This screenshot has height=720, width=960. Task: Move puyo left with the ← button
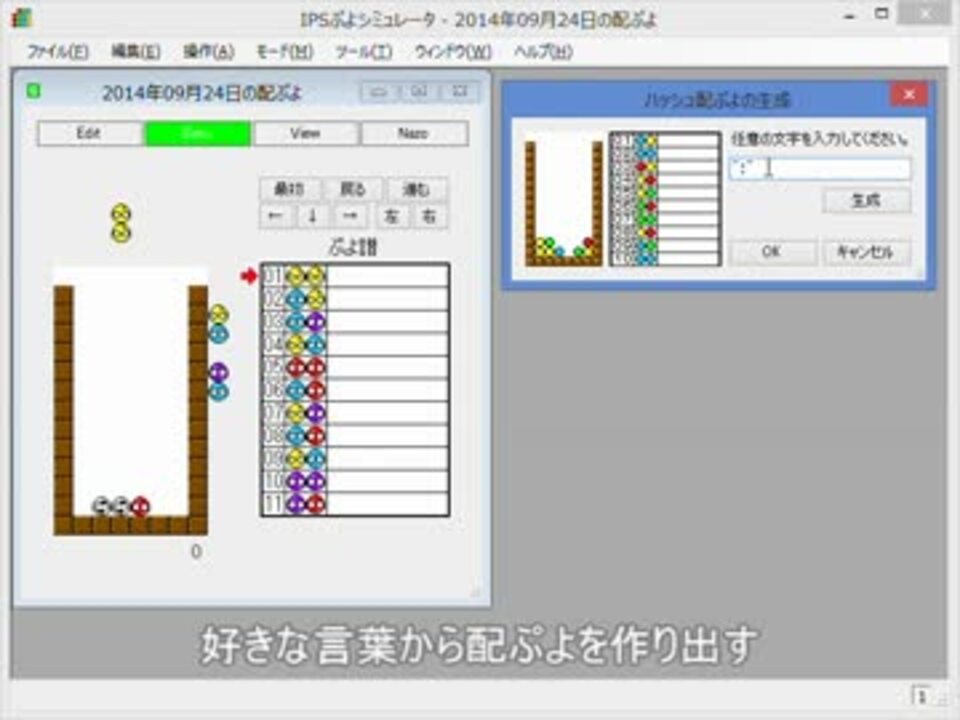[275, 216]
